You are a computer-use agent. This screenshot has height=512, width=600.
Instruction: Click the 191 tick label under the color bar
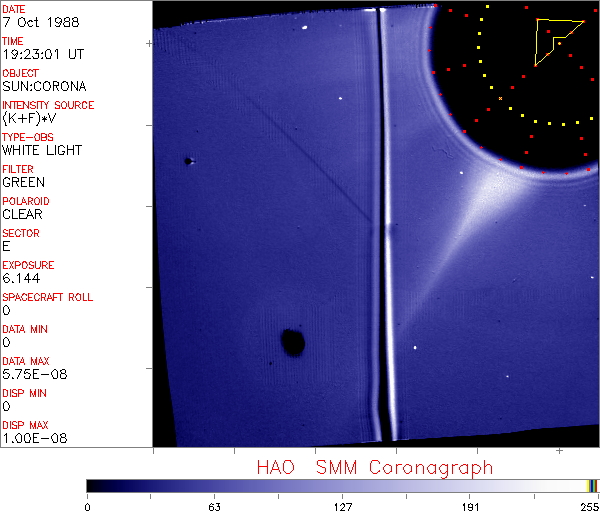click(x=470, y=506)
